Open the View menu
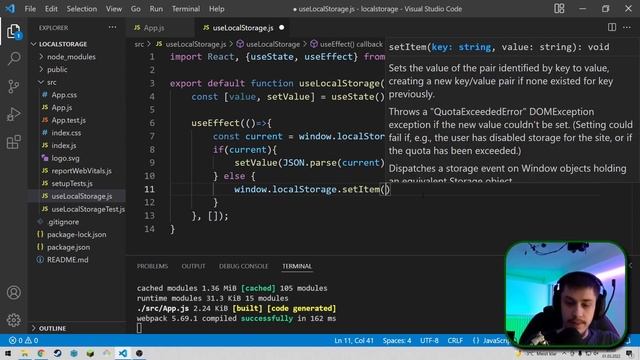 113,9
